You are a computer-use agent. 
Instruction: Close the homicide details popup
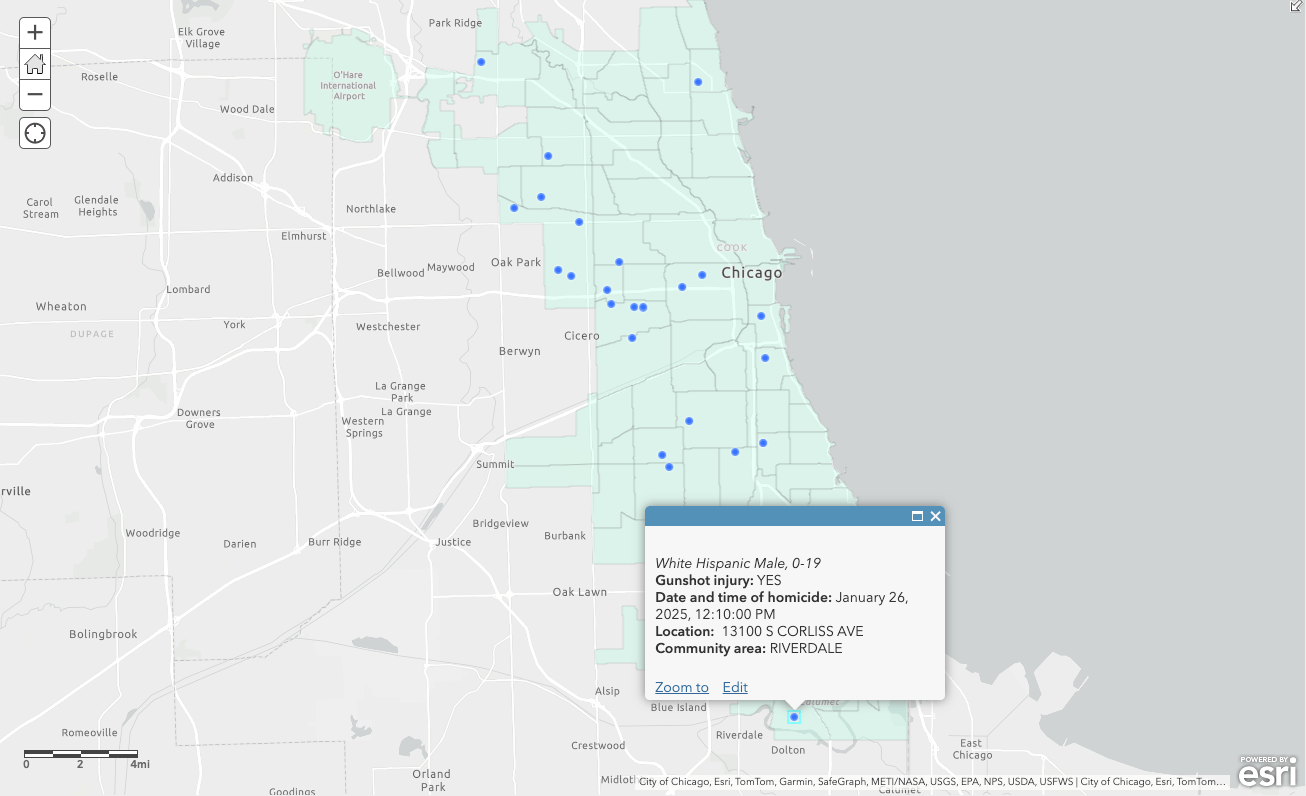tap(936, 516)
